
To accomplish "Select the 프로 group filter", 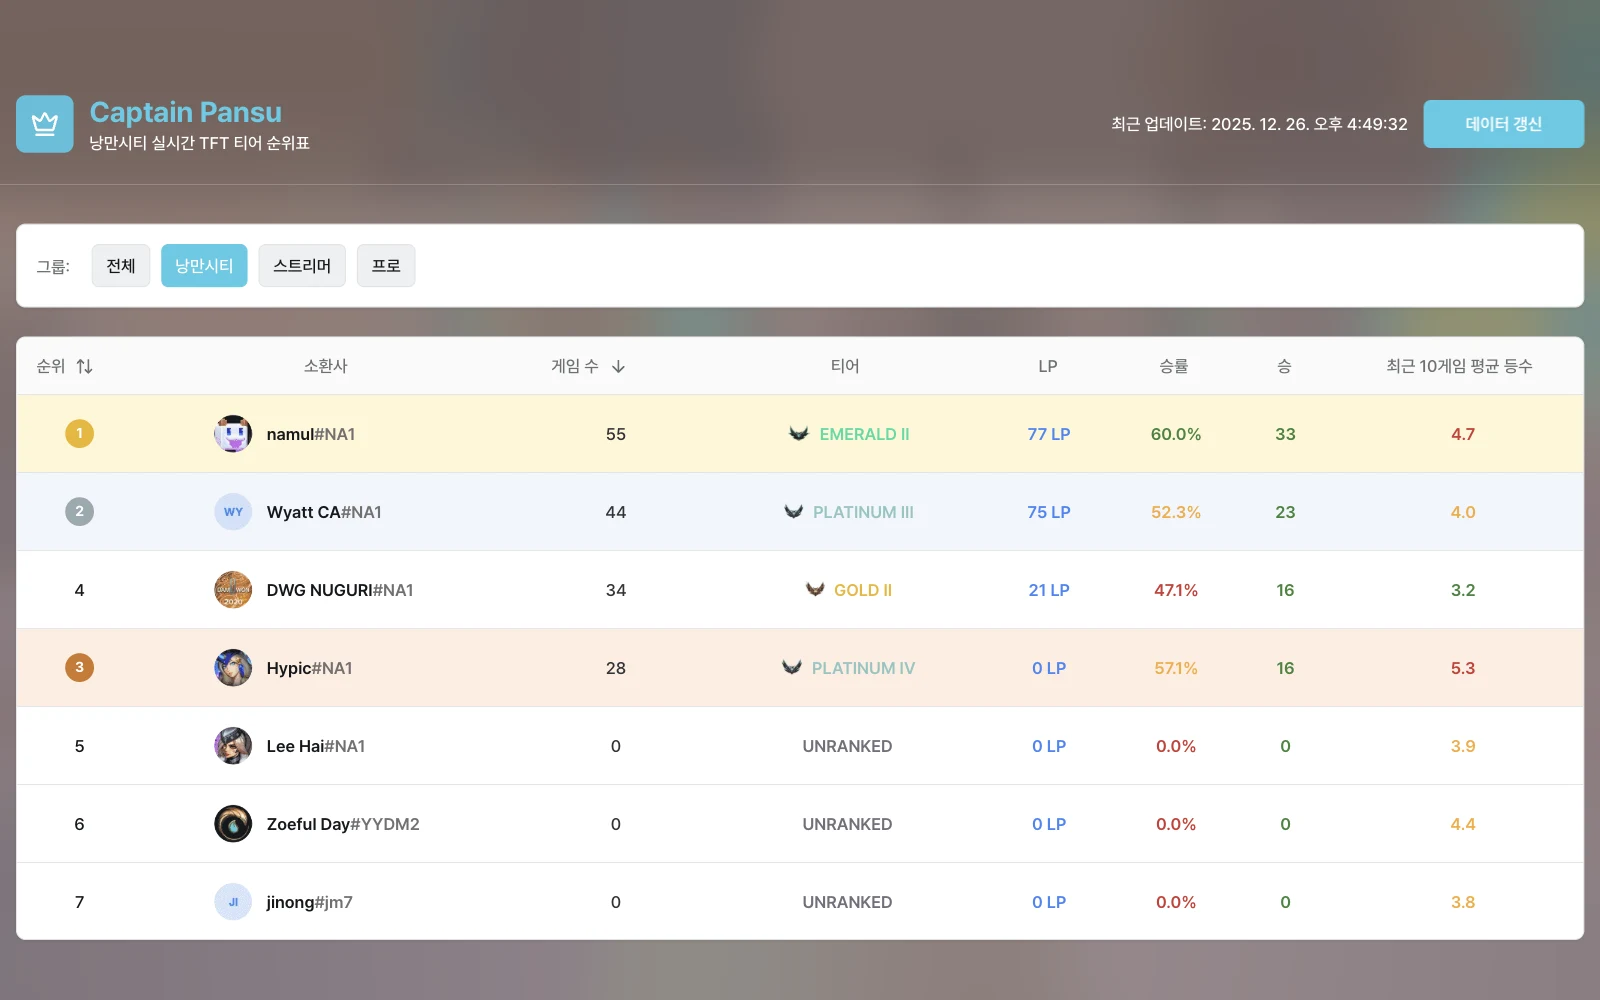I will pyautogui.click(x=386, y=266).
